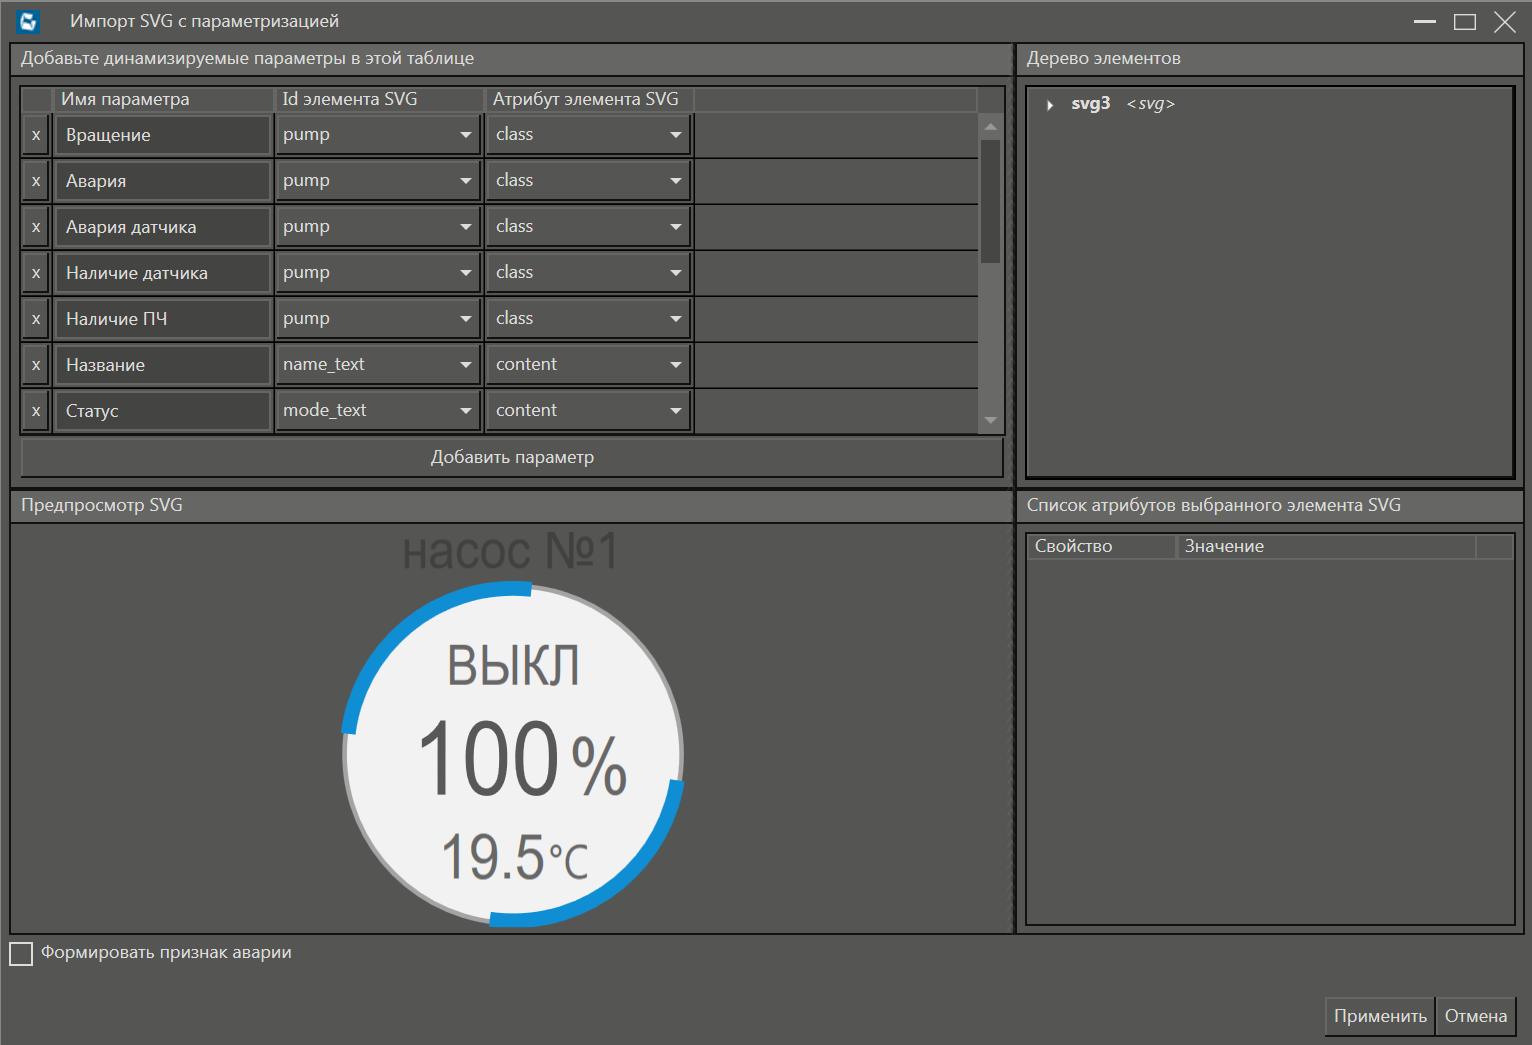The image size is (1532, 1045).
Task: Open SVG element Id dropdown for Авария
Action: (x=379, y=181)
